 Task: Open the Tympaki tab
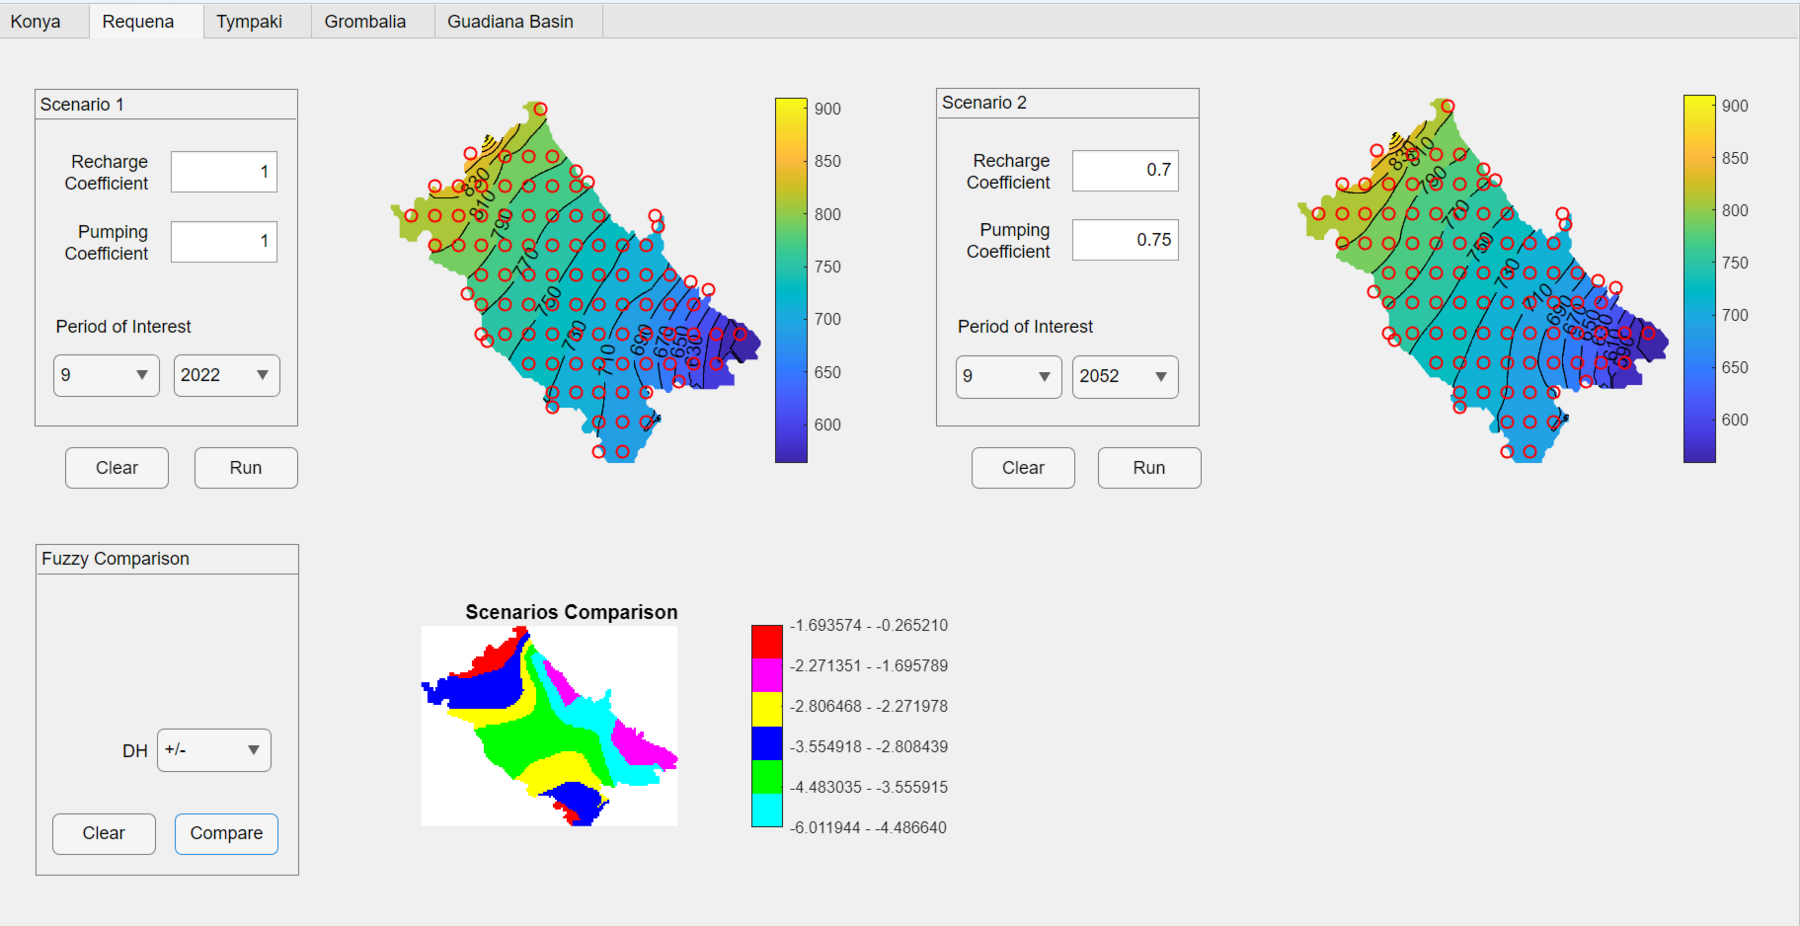point(249,21)
